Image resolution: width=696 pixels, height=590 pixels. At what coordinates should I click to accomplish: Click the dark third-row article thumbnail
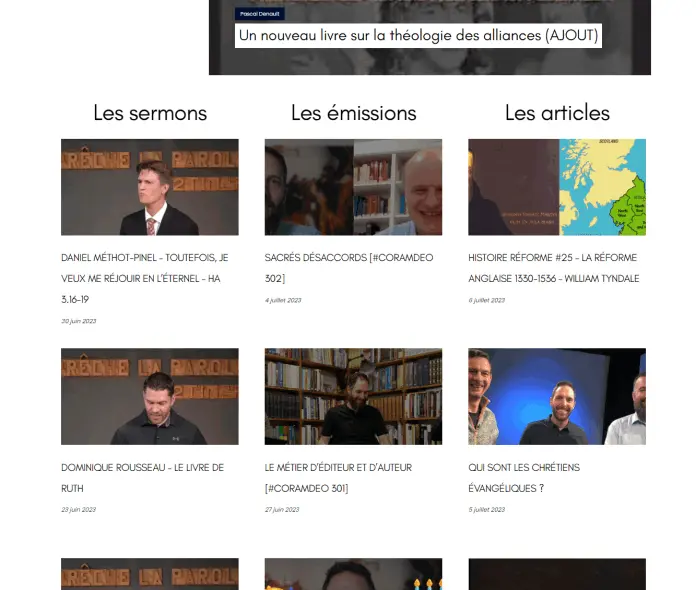pos(557,574)
